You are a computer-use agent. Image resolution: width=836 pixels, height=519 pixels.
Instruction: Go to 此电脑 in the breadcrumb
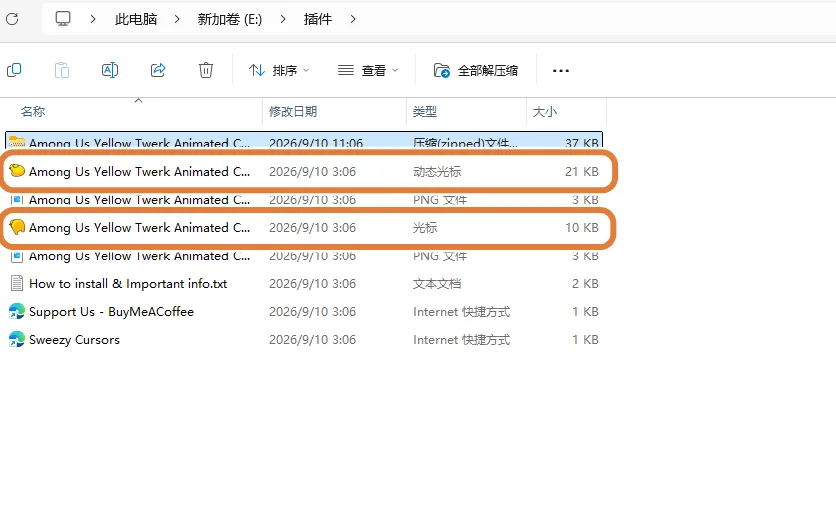tap(136, 19)
